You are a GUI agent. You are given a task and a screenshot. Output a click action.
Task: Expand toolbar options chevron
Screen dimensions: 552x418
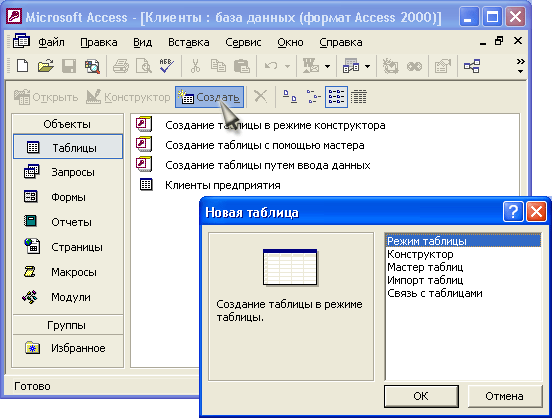(x=520, y=66)
